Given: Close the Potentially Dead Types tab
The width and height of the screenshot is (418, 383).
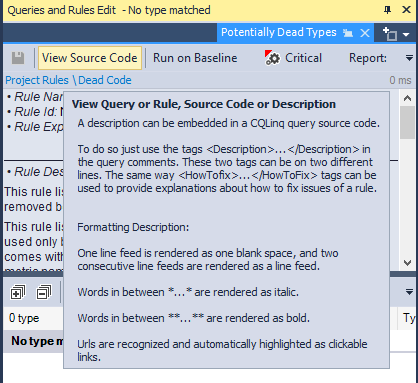Looking at the screenshot, I should (365, 33).
